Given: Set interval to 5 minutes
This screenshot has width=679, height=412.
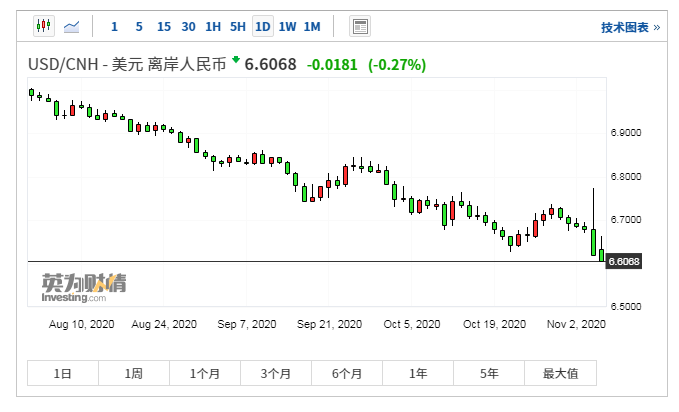Looking at the screenshot, I should point(138,26).
